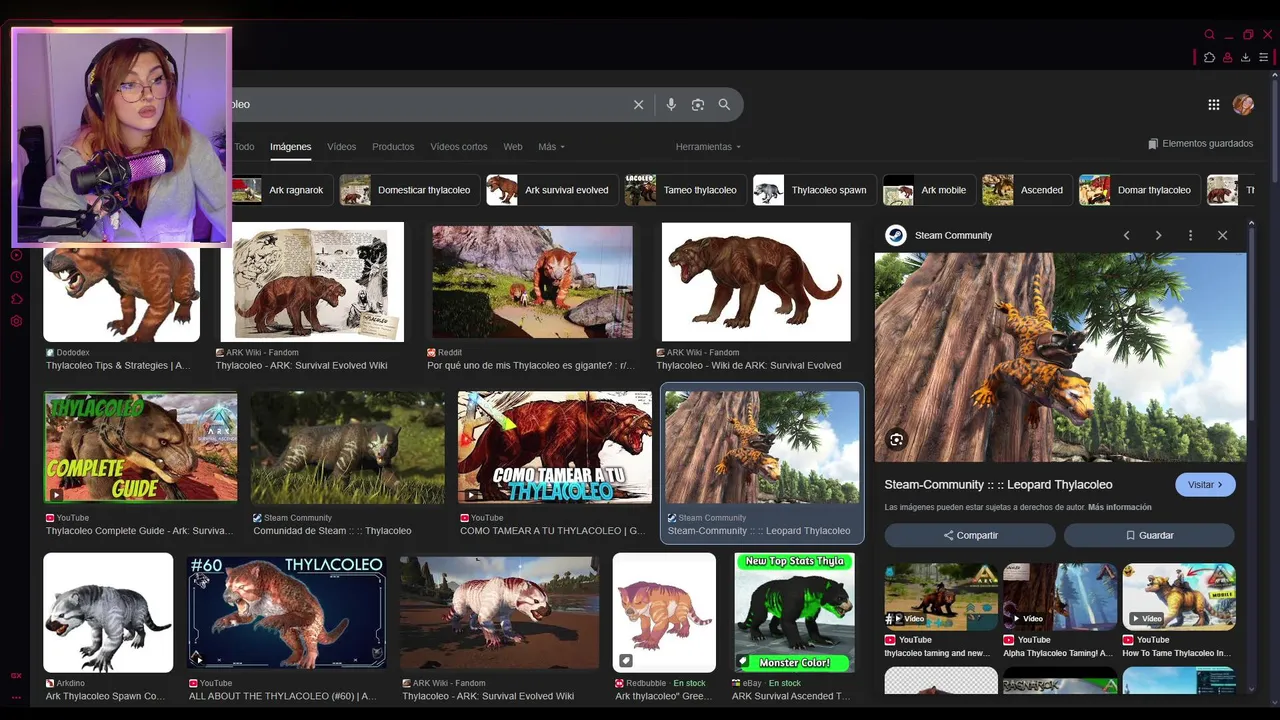Click the magnifier search button in the search bar
Image resolution: width=1280 pixels, height=720 pixels.
(724, 105)
